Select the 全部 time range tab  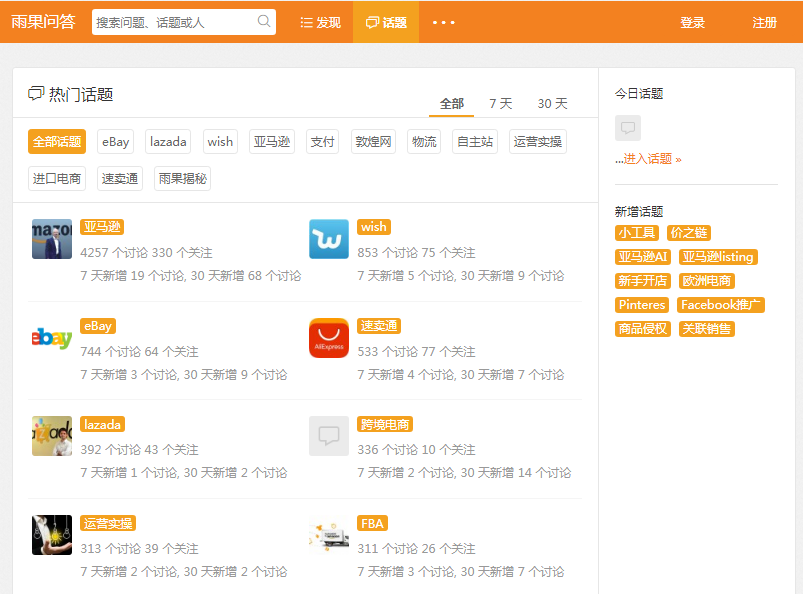point(452,104)
